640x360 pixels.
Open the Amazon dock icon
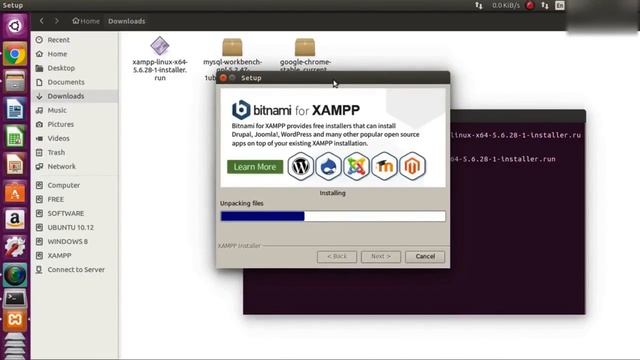point(15,220)
